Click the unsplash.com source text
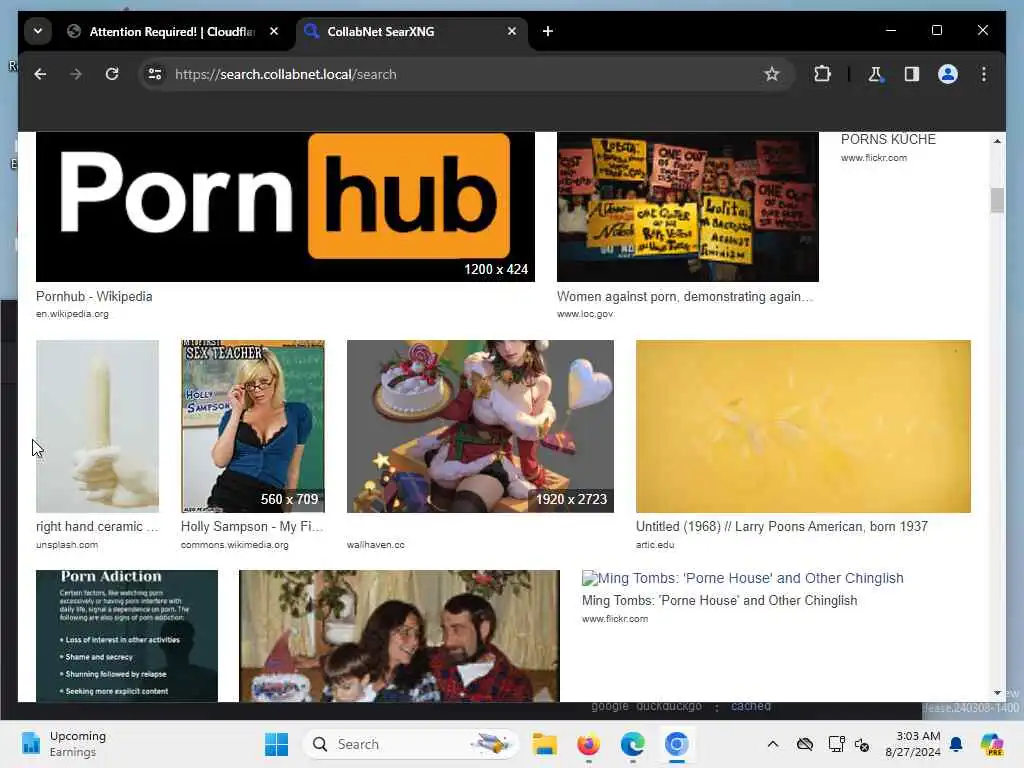 (67, 545)
